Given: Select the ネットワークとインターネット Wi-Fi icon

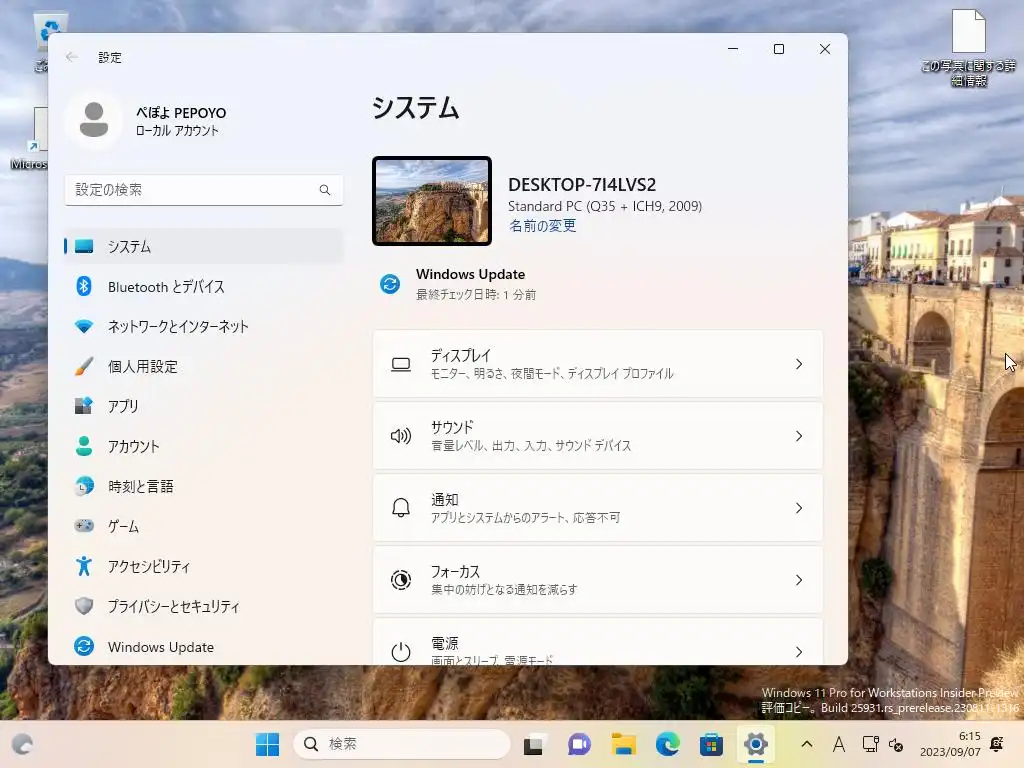Looking at the screenshot, I should [x=84, y=326].
